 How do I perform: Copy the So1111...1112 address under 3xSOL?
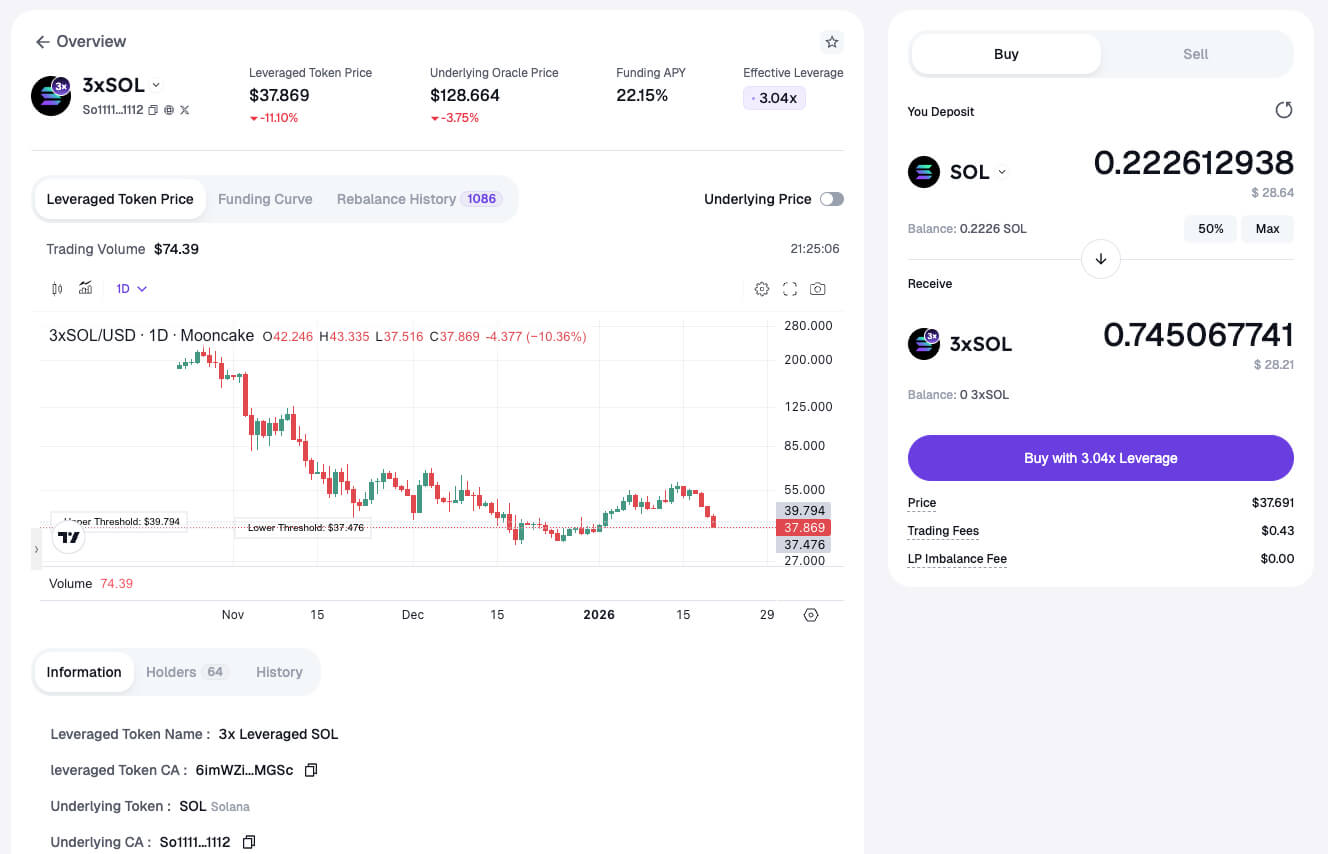(x=153, y=110)
